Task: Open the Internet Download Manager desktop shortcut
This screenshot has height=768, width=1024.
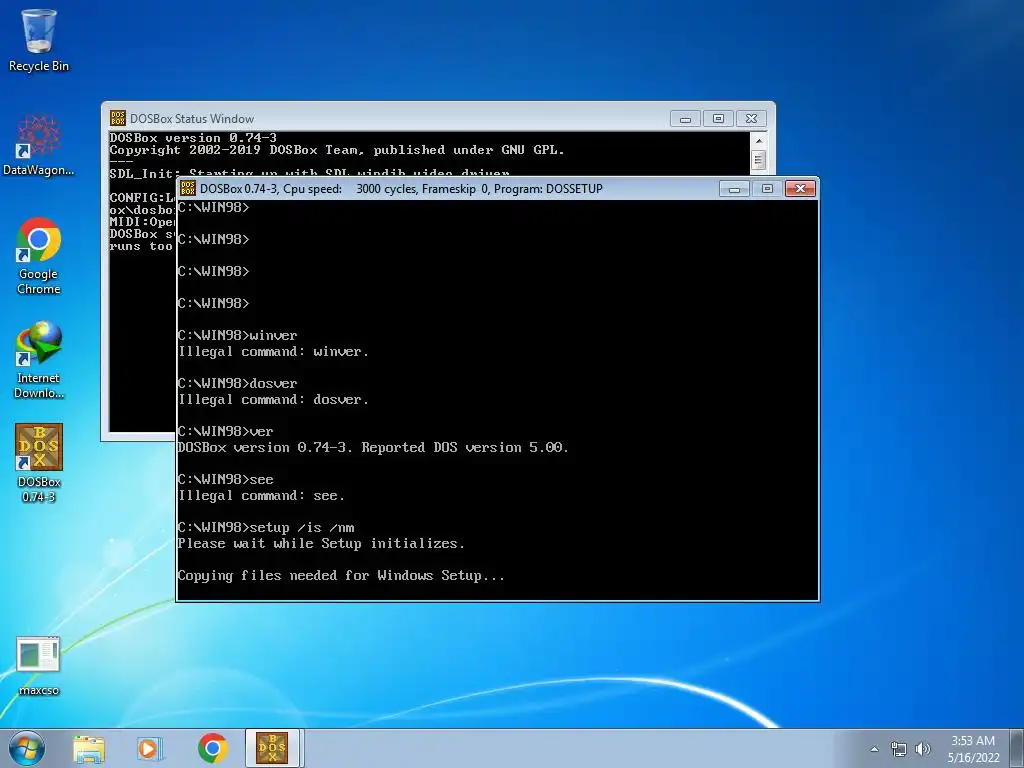Action: tap(39, 359)
